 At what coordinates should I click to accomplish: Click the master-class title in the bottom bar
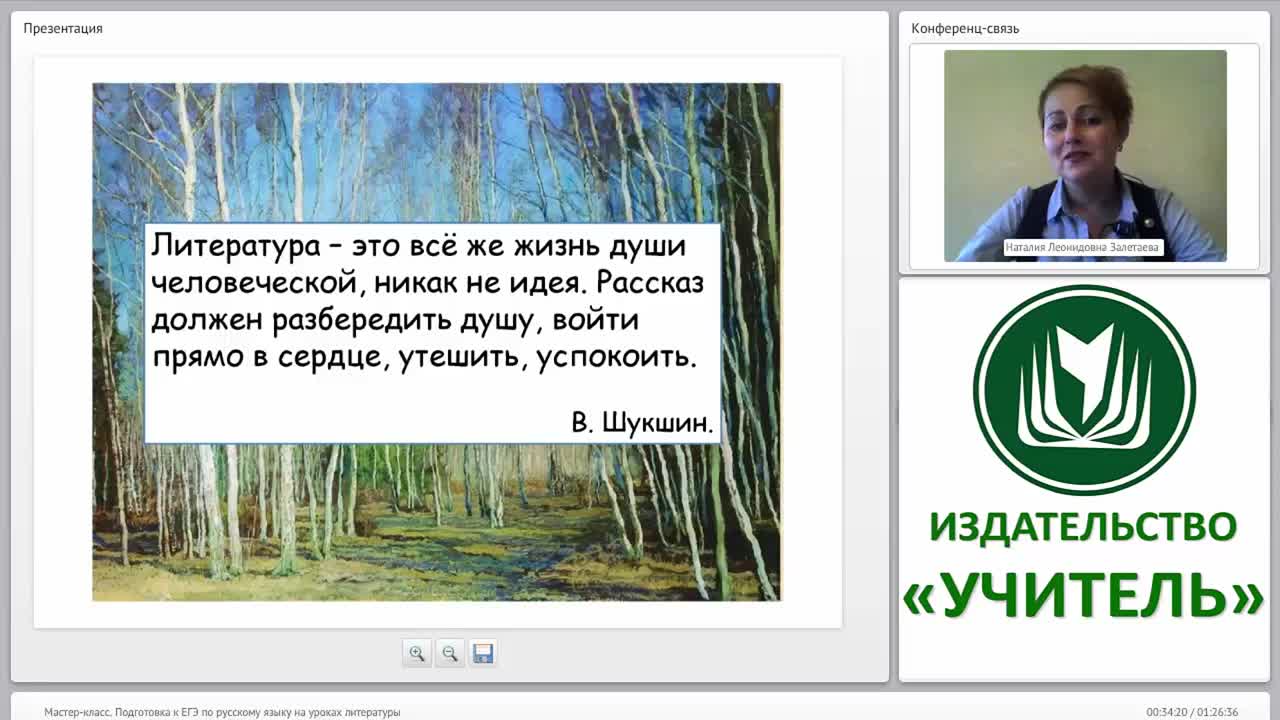222,712
